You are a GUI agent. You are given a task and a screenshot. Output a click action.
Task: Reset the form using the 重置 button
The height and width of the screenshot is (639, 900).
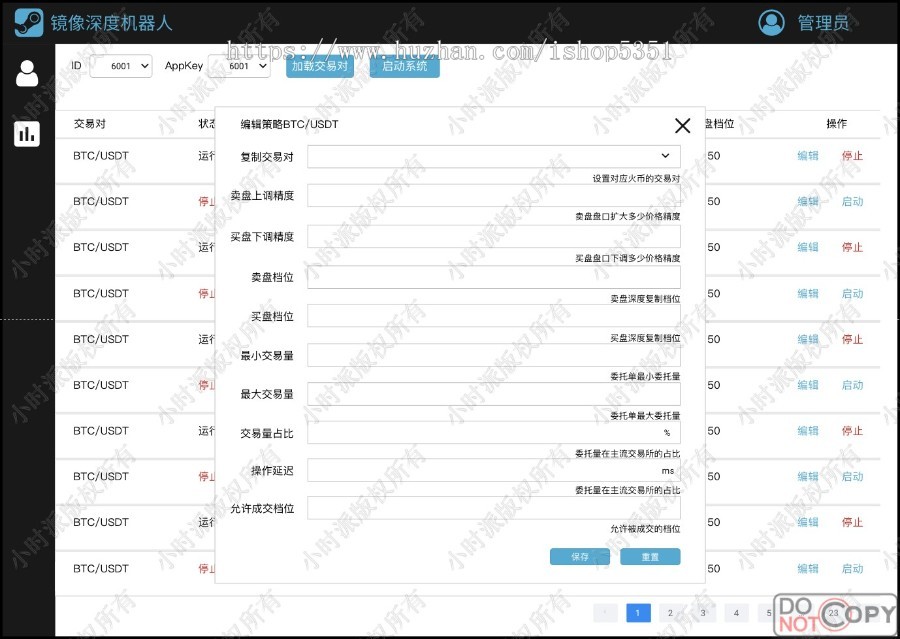(650, 558)
